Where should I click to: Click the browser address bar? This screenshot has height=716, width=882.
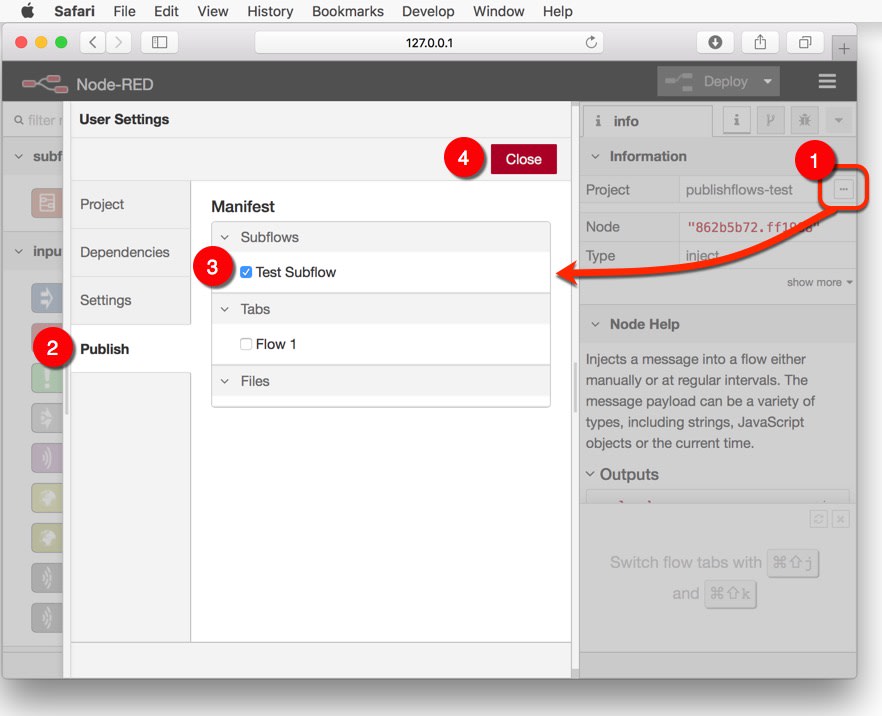(x=427, y=42)
